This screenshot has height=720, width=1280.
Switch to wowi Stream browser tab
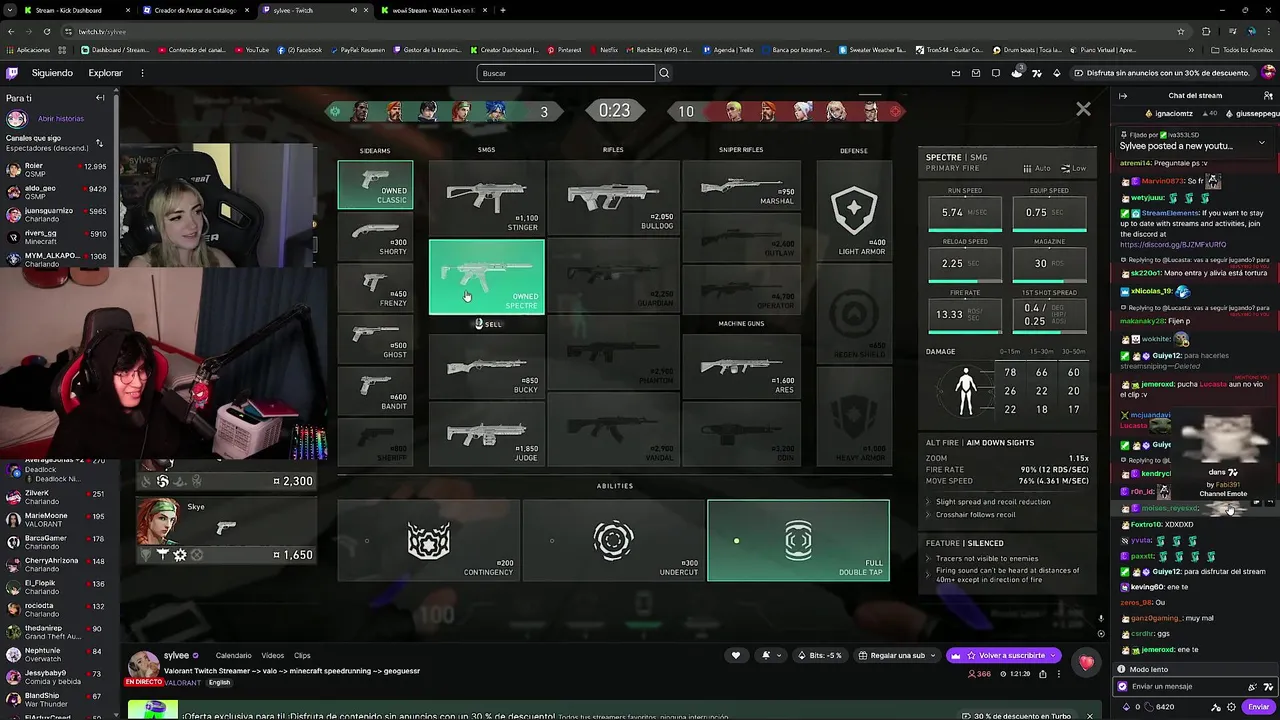point(434,10)
